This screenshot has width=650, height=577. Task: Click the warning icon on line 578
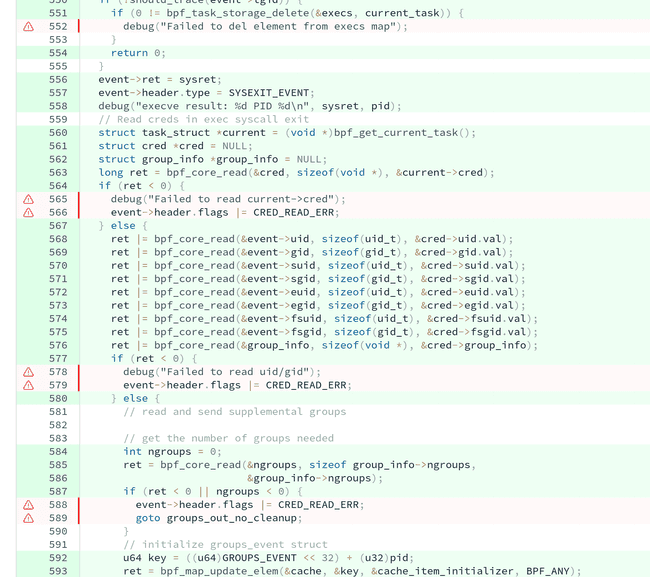(28, 372)
